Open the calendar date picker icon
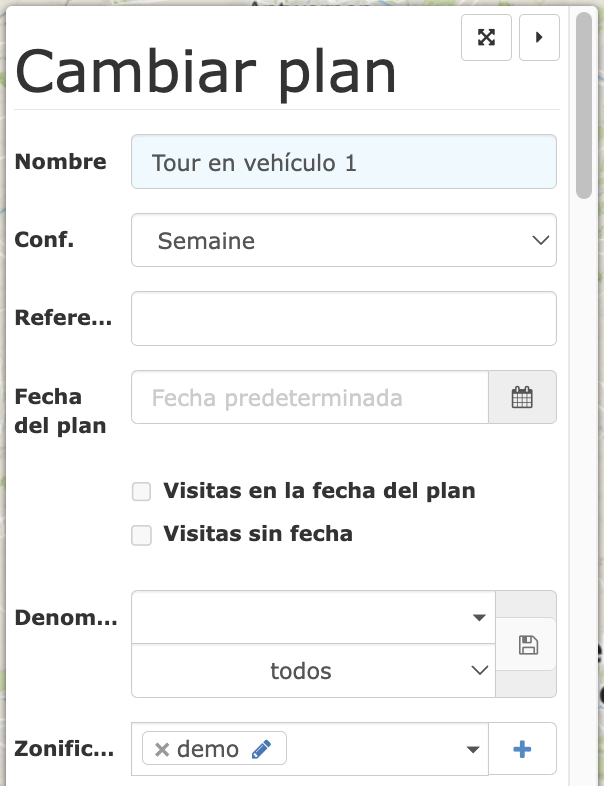 pyautogui.click(x=522, y=397)
